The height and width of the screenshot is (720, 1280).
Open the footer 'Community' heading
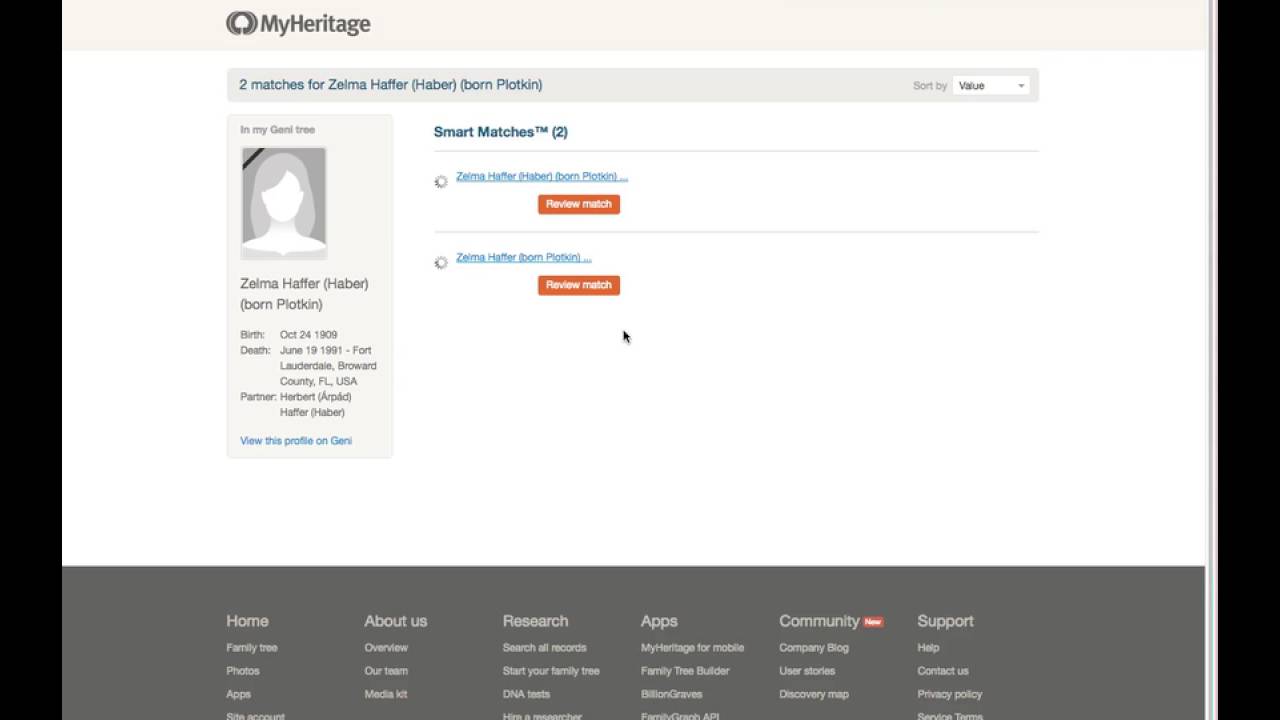click(x=819, y=621)
